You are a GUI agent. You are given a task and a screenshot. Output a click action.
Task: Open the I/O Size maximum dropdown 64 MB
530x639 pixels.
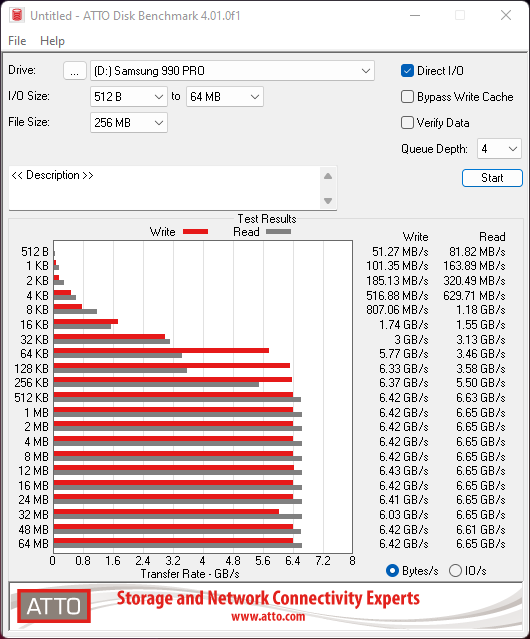coord(225,97)
